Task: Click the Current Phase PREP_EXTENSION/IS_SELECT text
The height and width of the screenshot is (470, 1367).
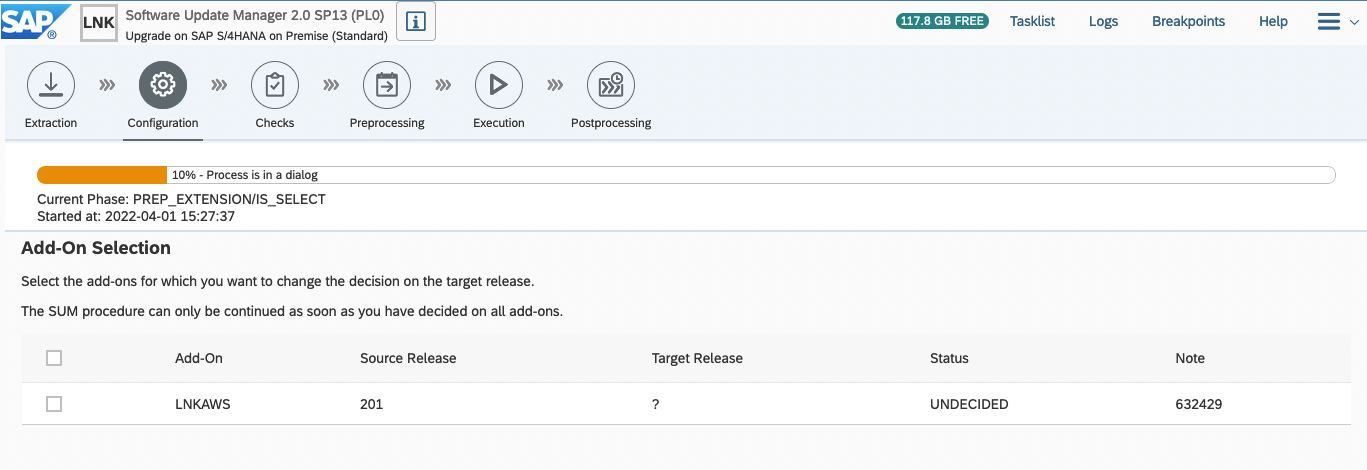Action: 181,199
